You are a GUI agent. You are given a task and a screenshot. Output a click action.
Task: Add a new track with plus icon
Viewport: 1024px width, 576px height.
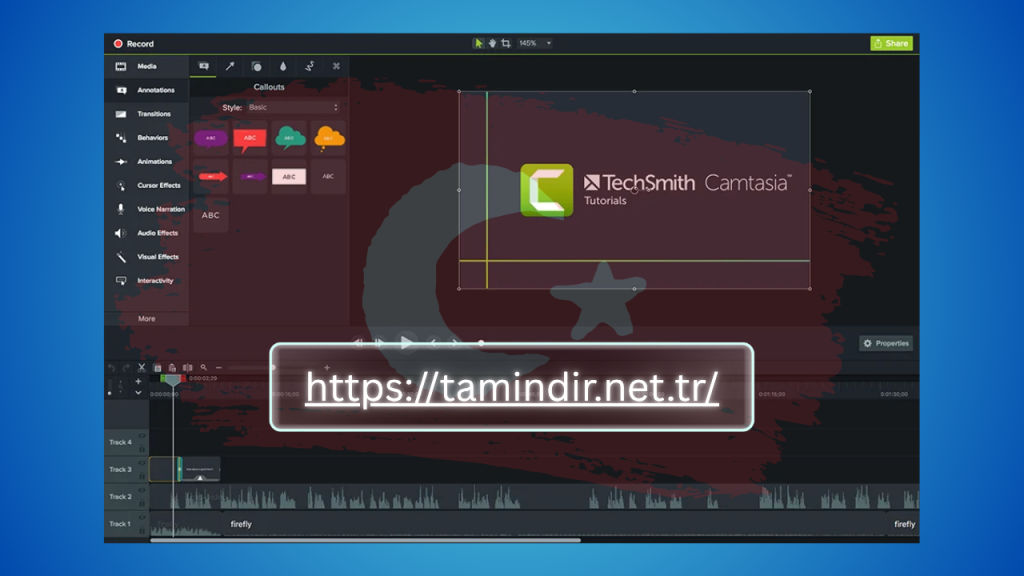(x=138, y=381)
